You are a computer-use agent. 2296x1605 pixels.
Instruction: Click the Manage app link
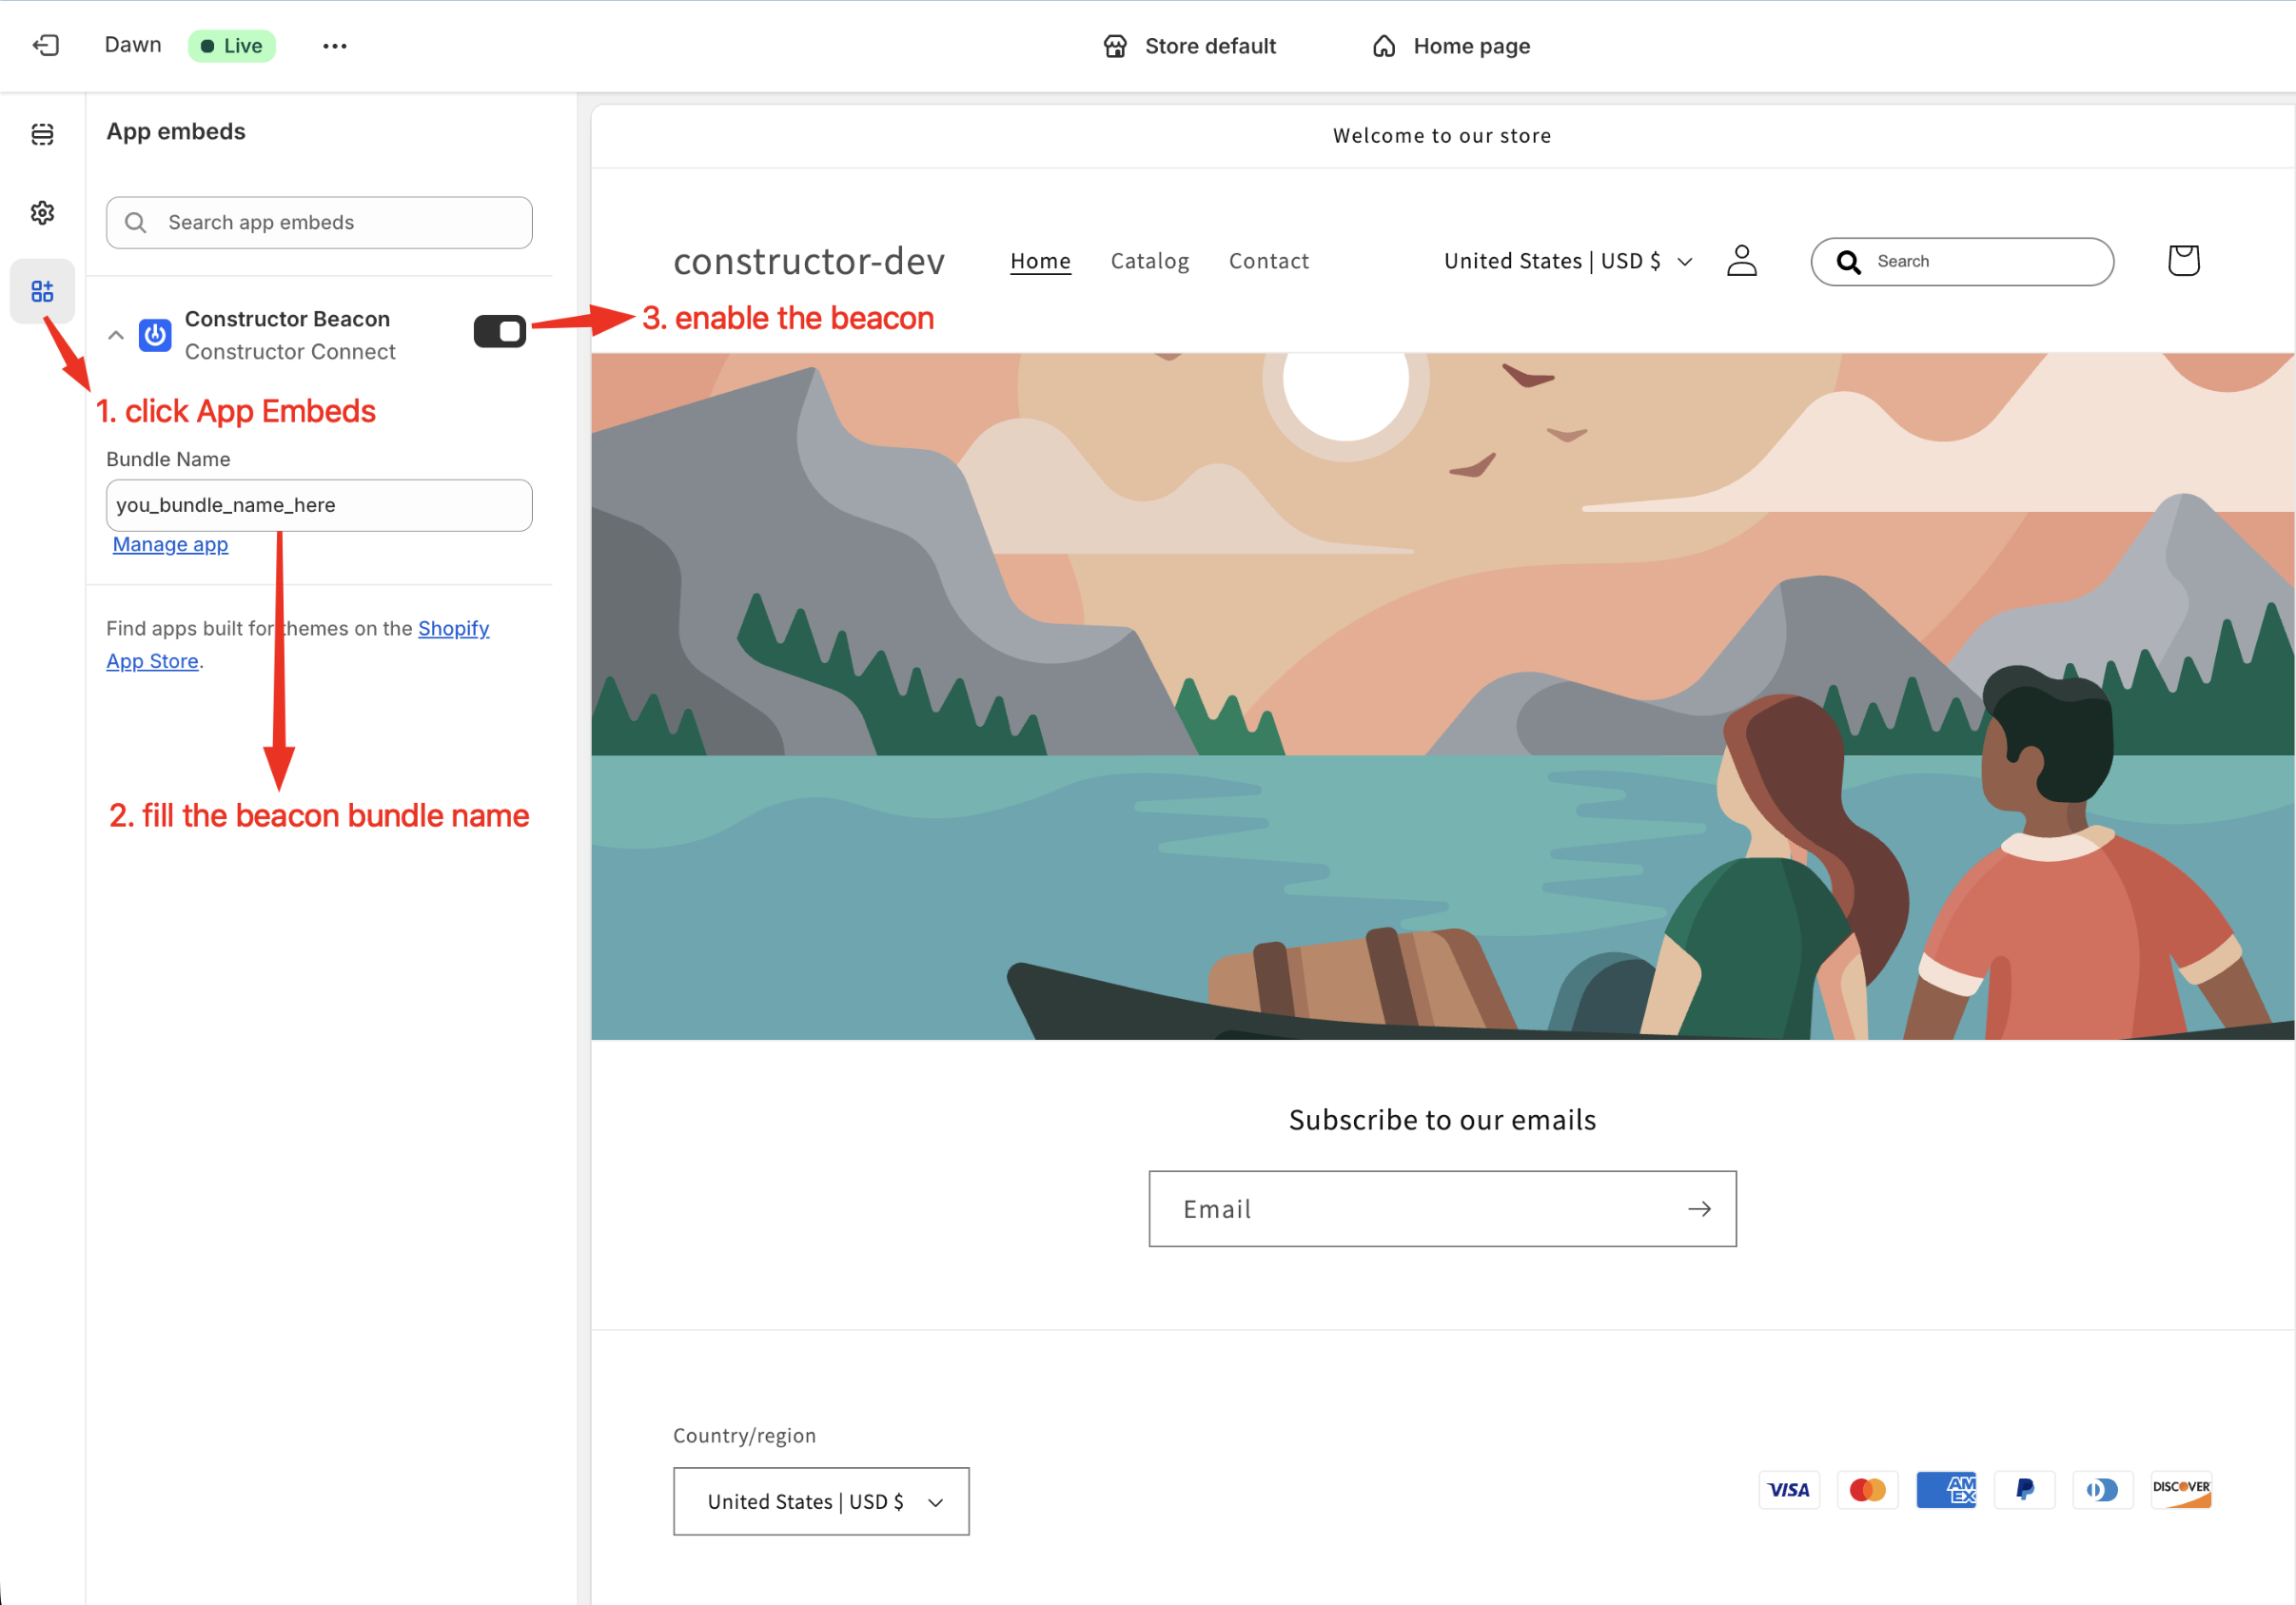(x=170, y=544)
